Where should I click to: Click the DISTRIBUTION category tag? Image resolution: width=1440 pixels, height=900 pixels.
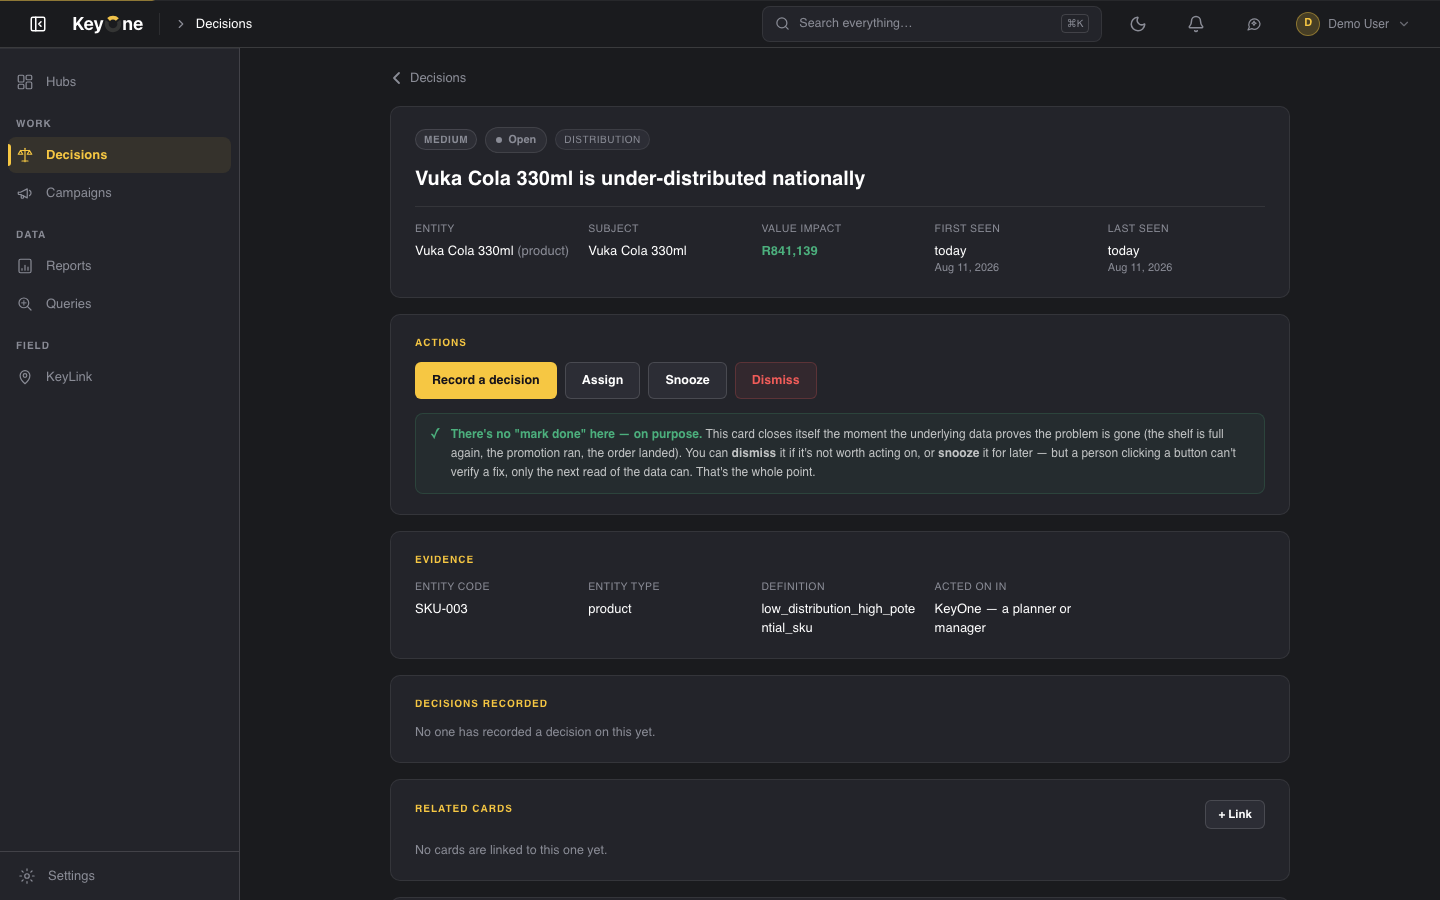click(x=602, y=140)
